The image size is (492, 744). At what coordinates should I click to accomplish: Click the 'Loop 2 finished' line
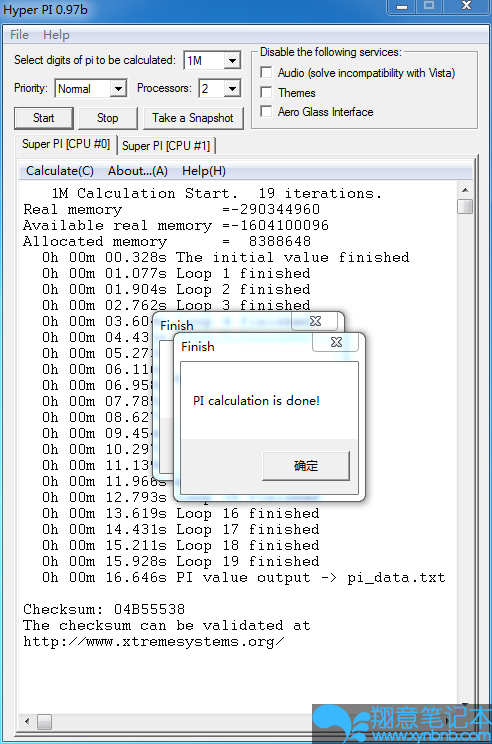click(x=176, y=289)
